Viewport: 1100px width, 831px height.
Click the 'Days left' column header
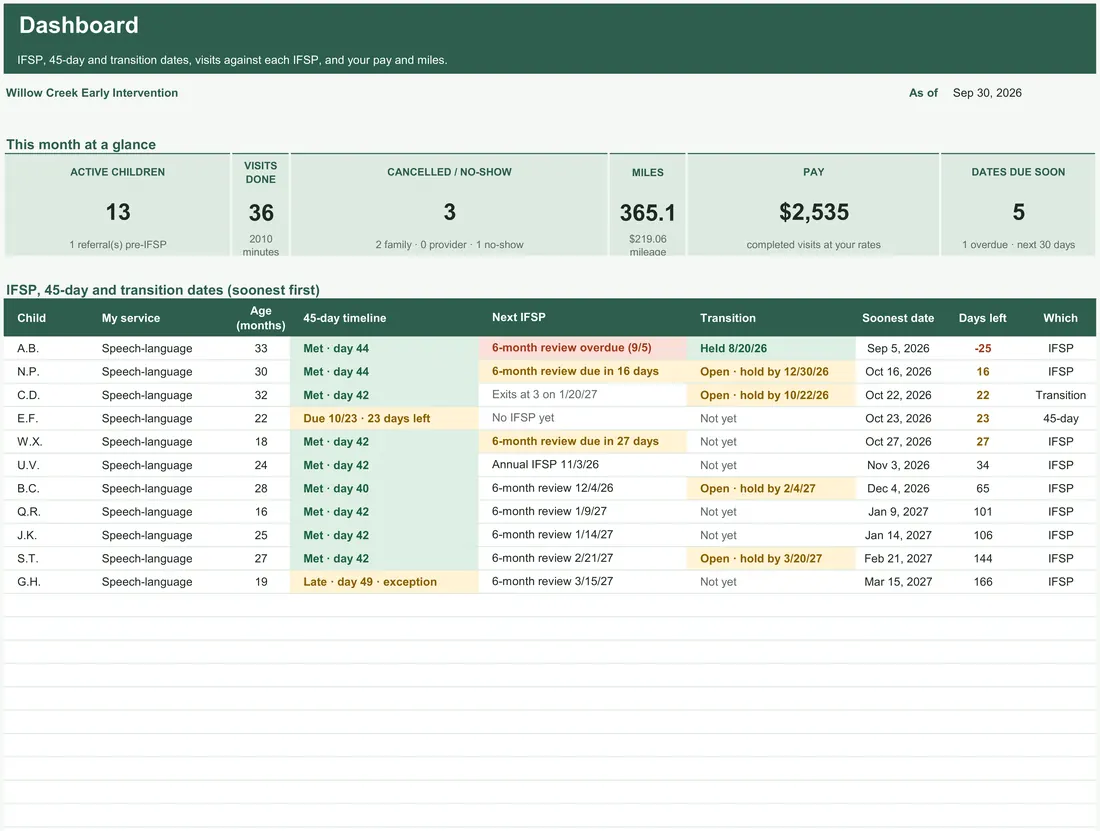982,318
